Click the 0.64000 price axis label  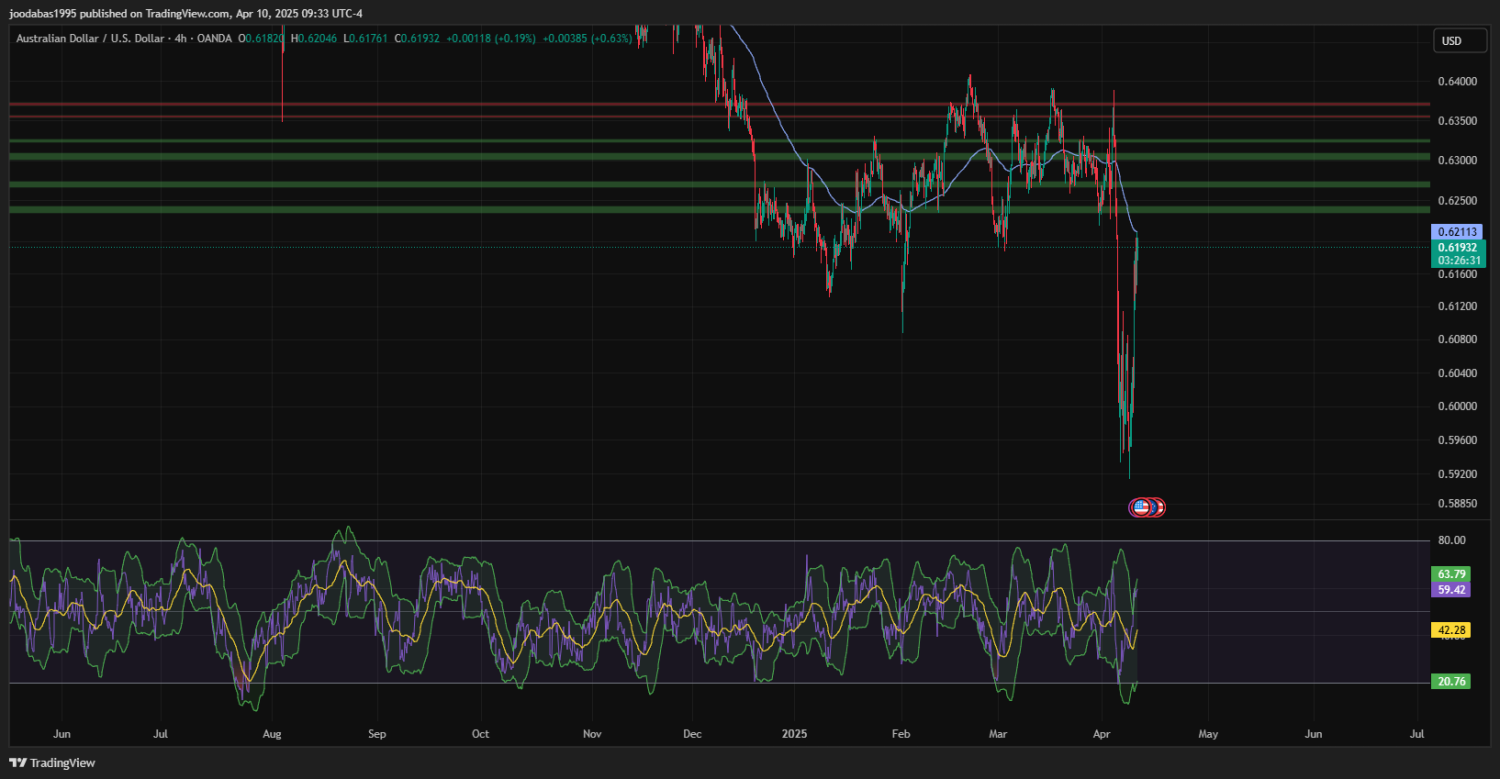(x=1456, y=82)
